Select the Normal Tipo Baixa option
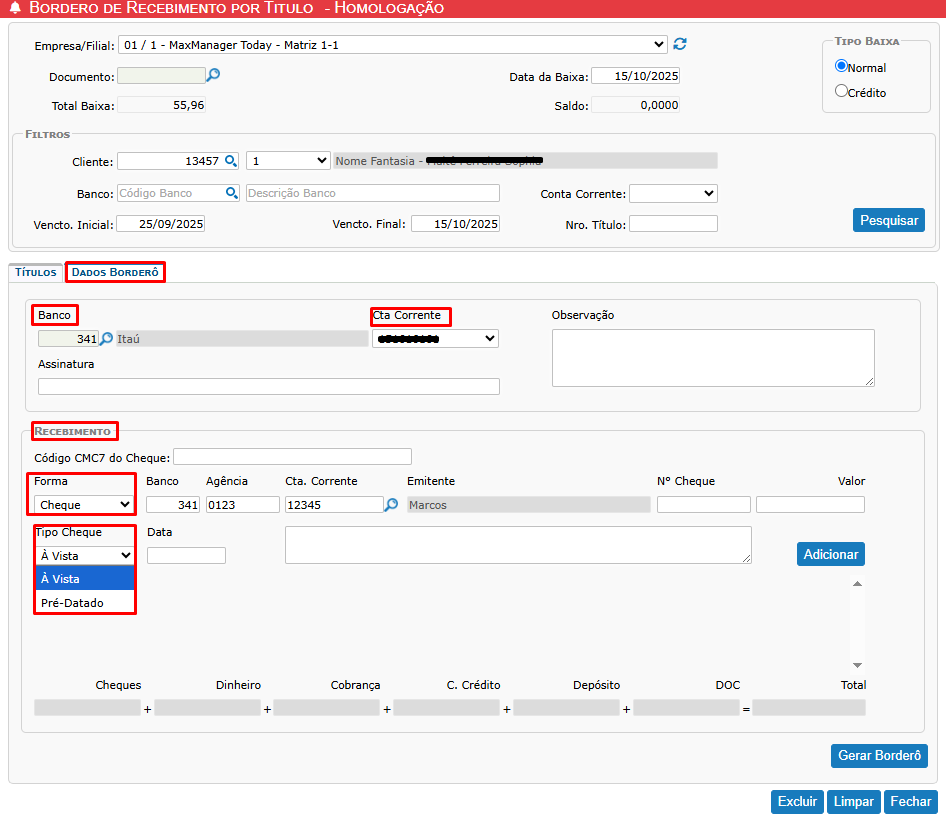 coord(841,66)
